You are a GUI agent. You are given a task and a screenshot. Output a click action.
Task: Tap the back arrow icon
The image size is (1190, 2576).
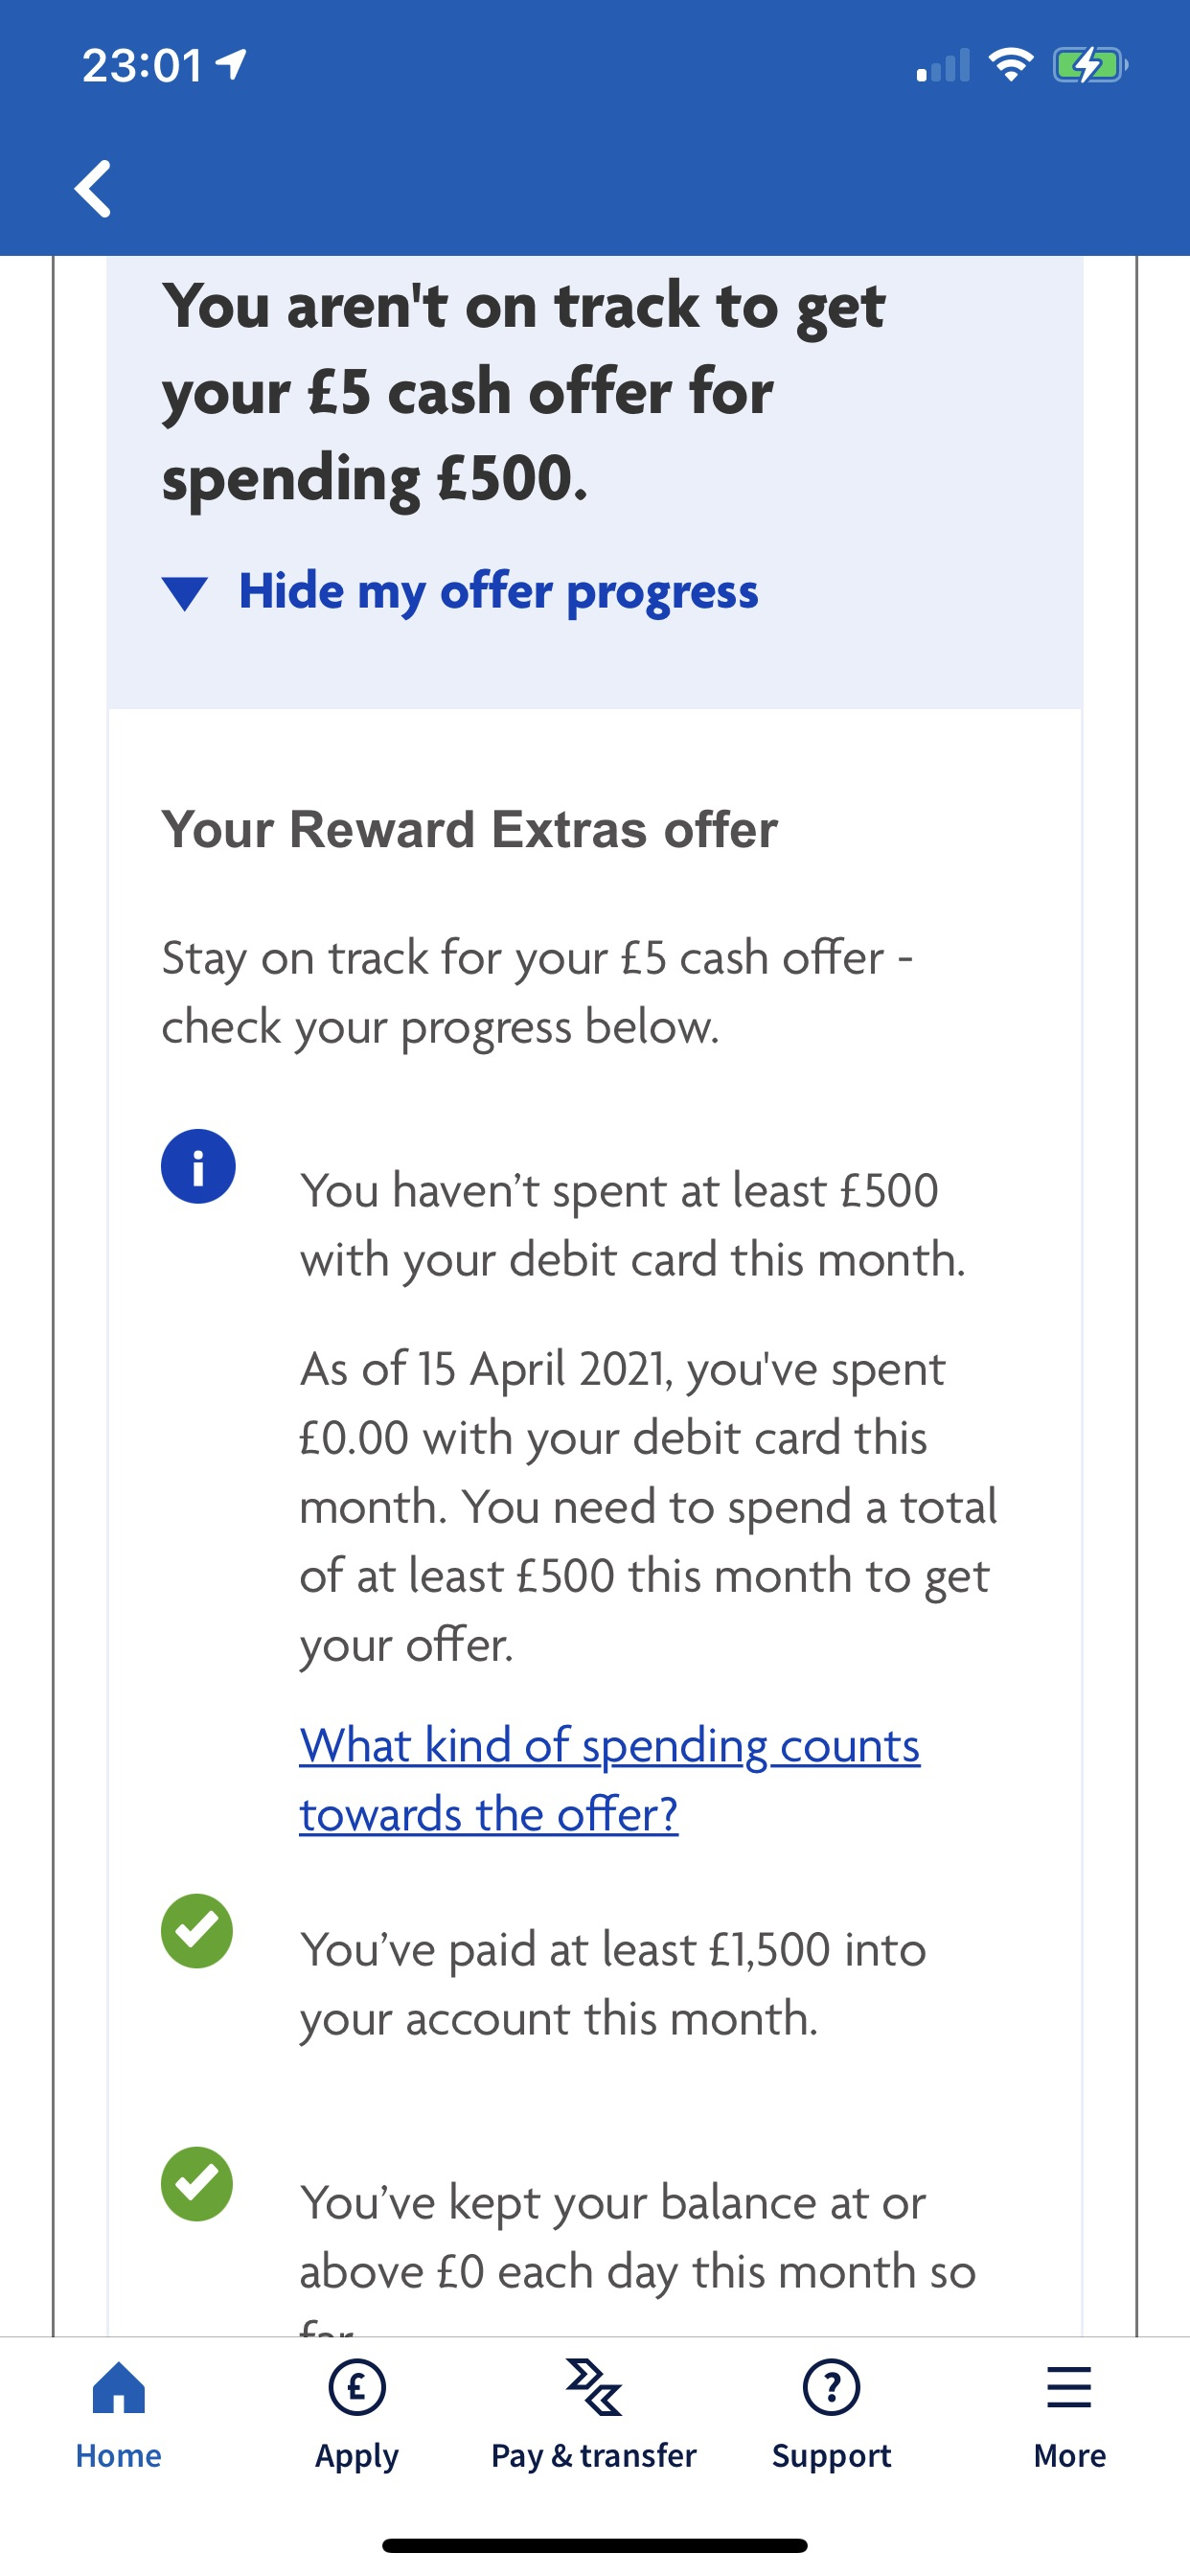93,188
